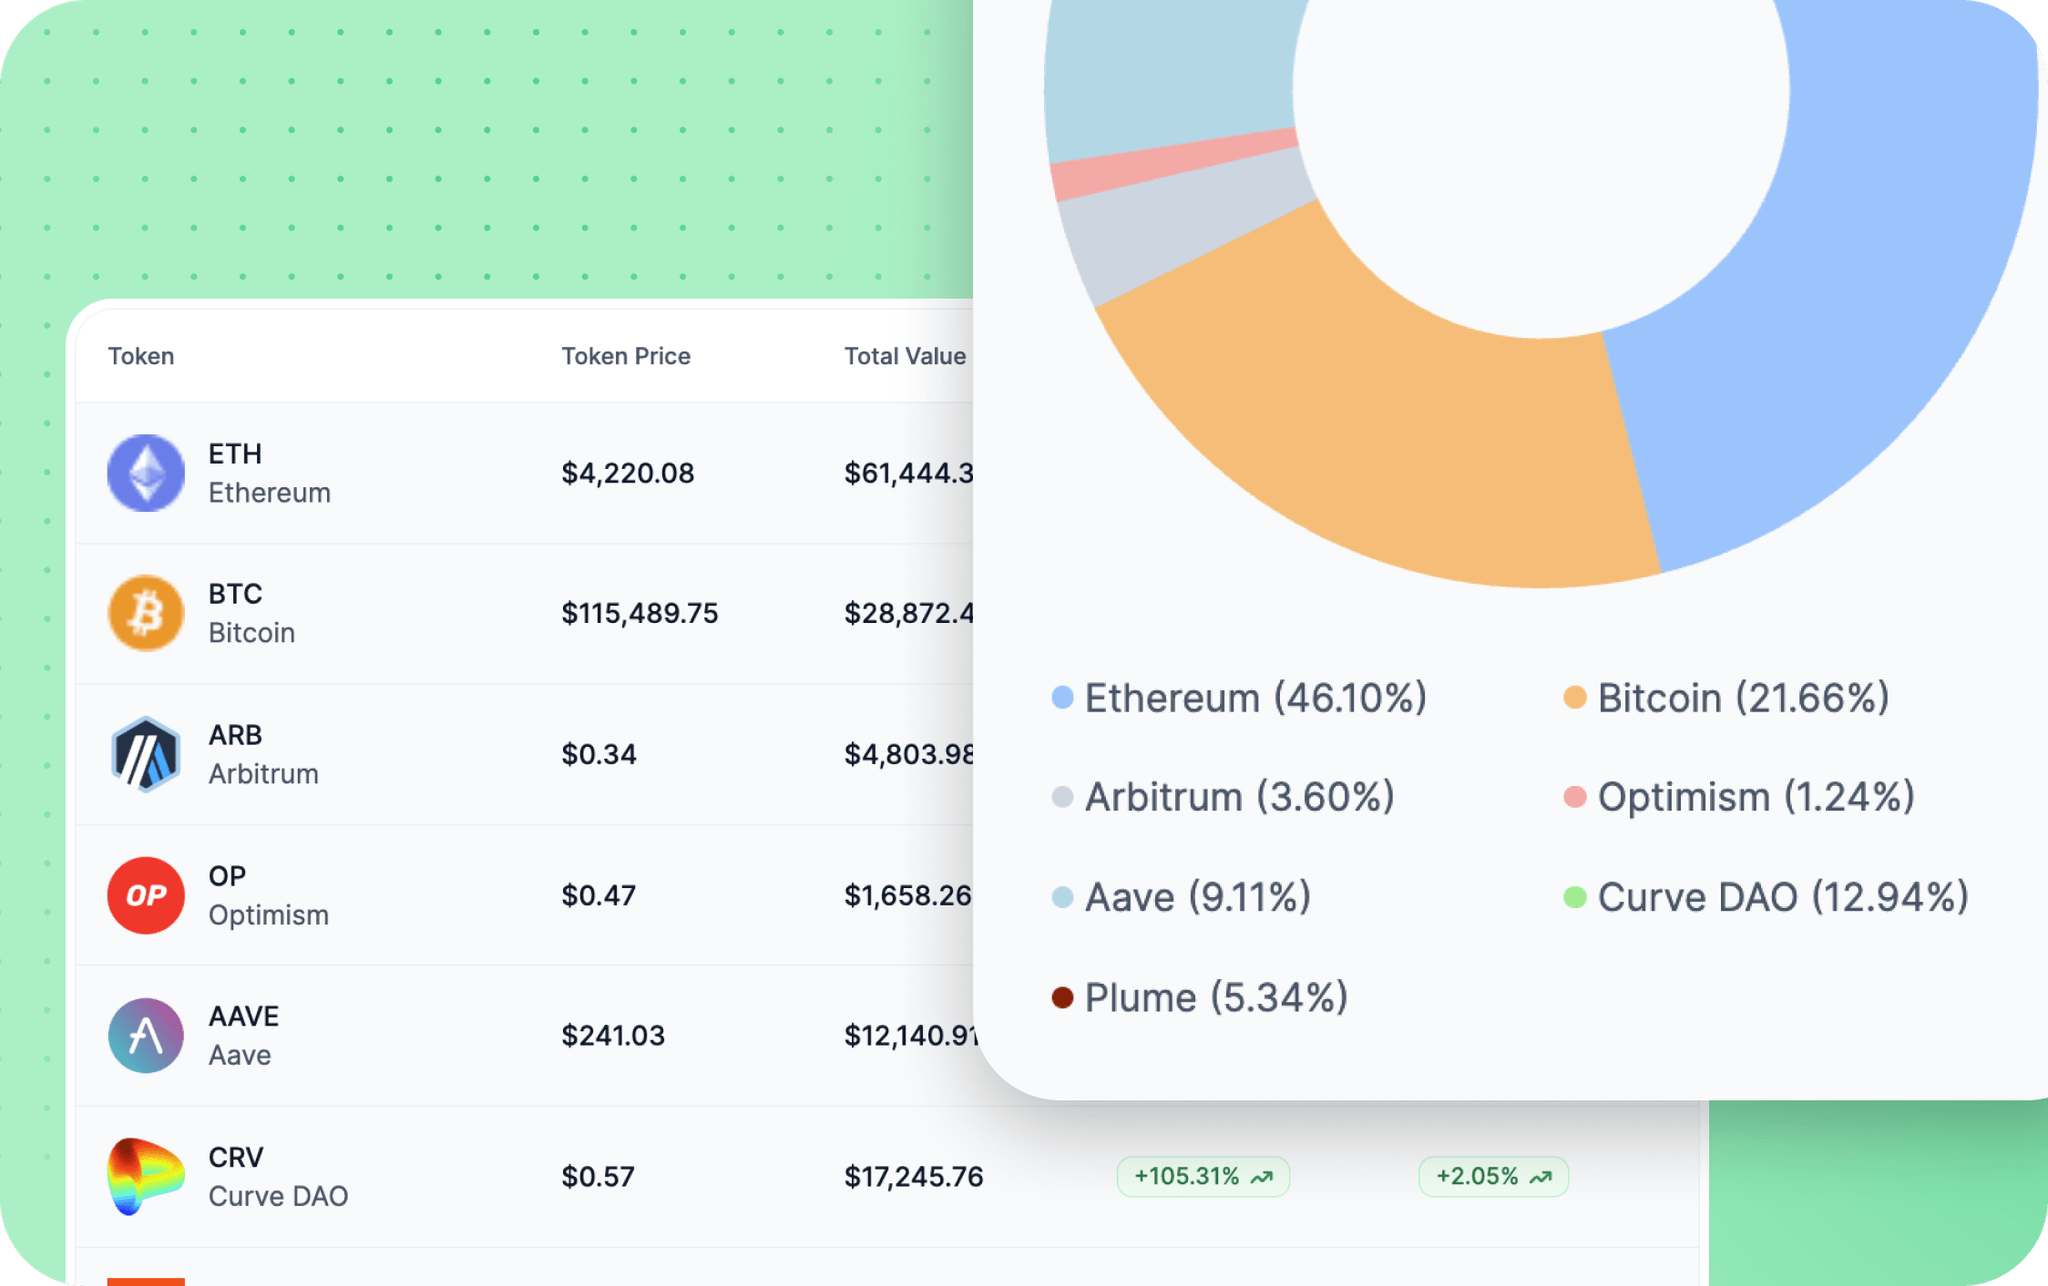Click the Aave token logo icon

[146, 1035]
